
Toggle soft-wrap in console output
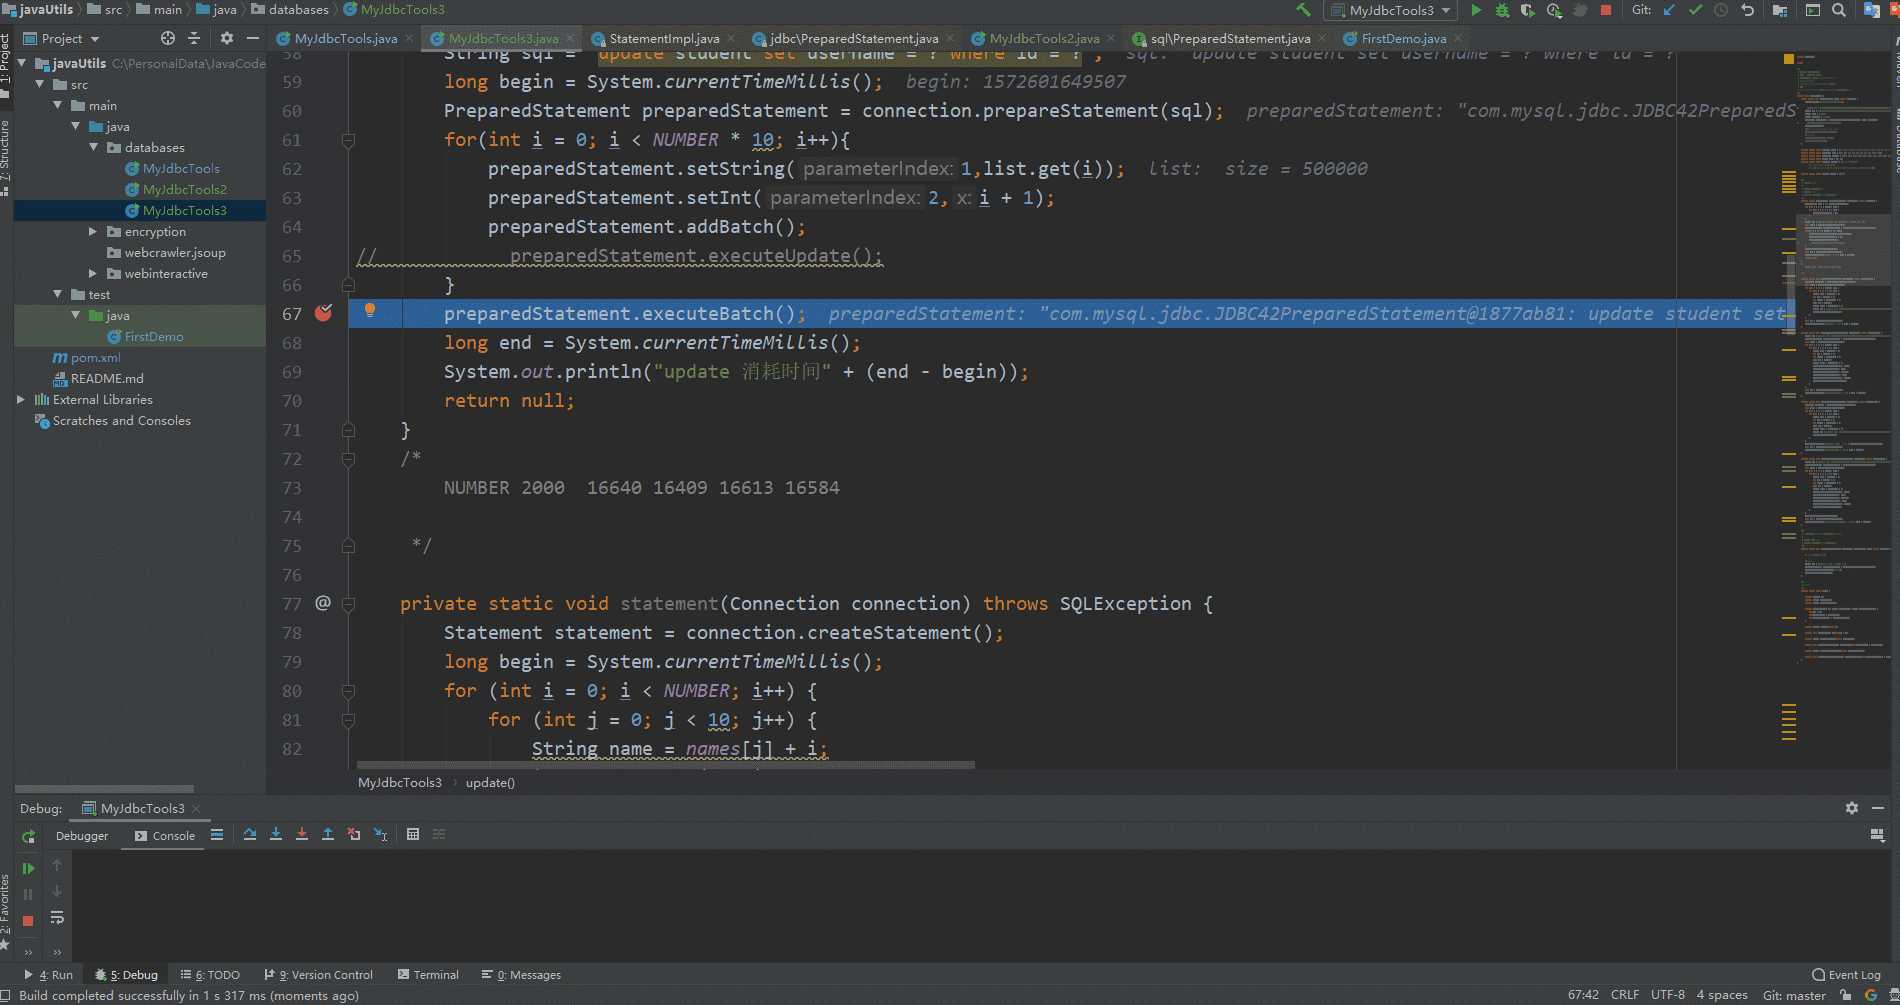click(x=57, y=918)
